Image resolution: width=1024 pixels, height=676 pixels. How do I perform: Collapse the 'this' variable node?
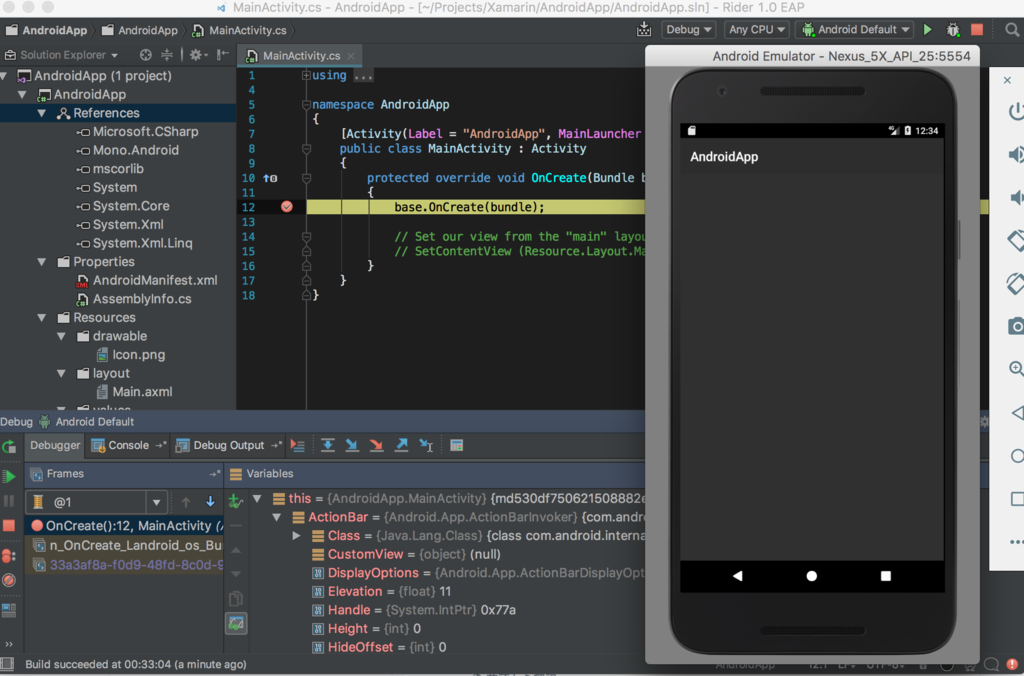tap(257, 498)
